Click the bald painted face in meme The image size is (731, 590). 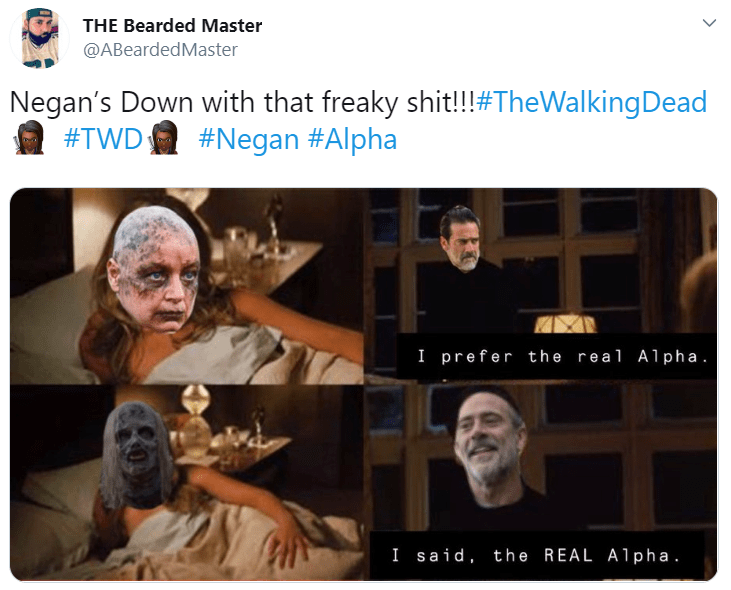(x=154, y=269)
